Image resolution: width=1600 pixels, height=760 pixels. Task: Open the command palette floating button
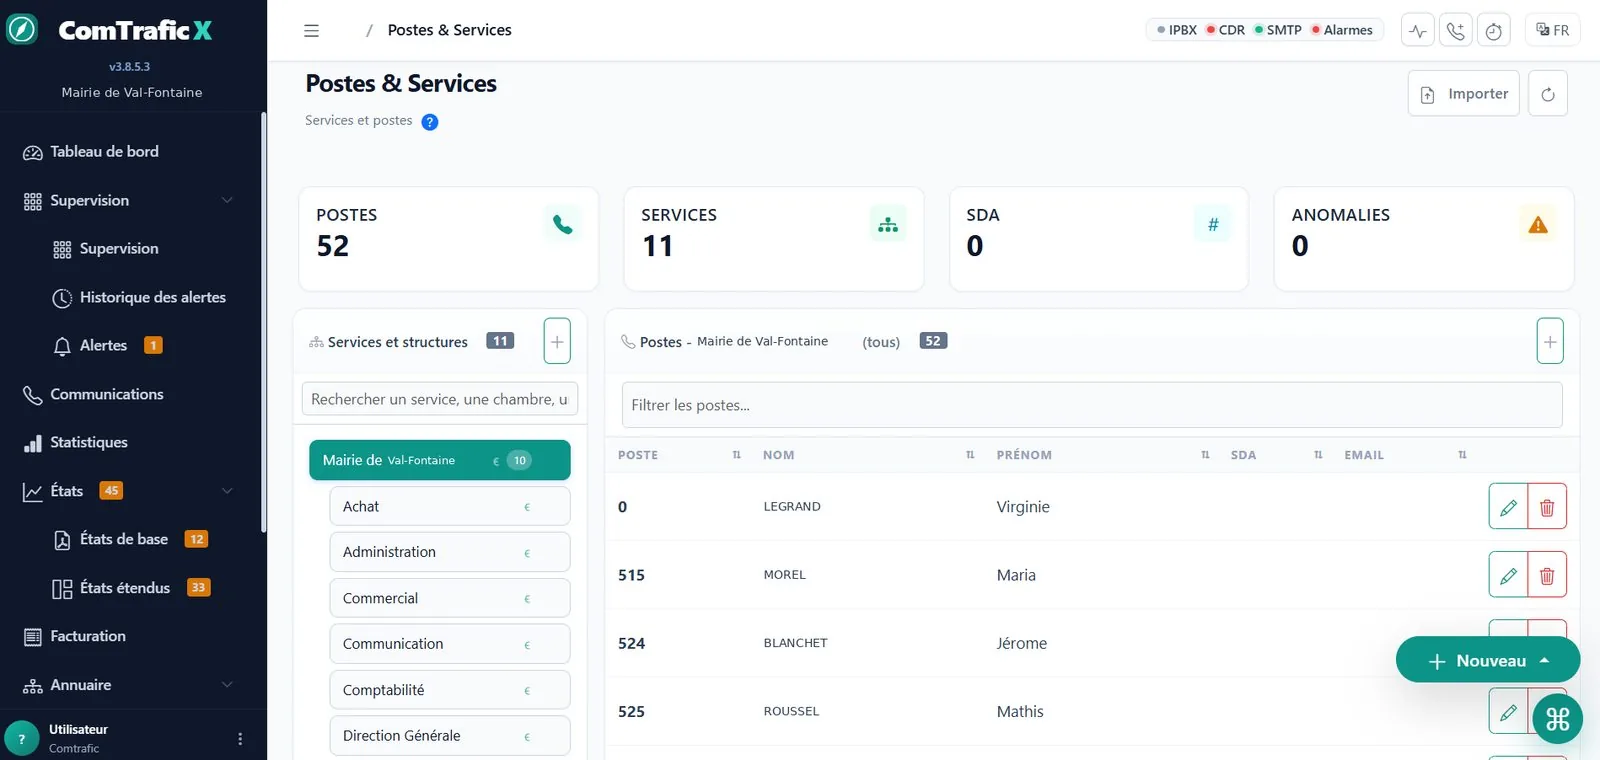point(1558,718)
